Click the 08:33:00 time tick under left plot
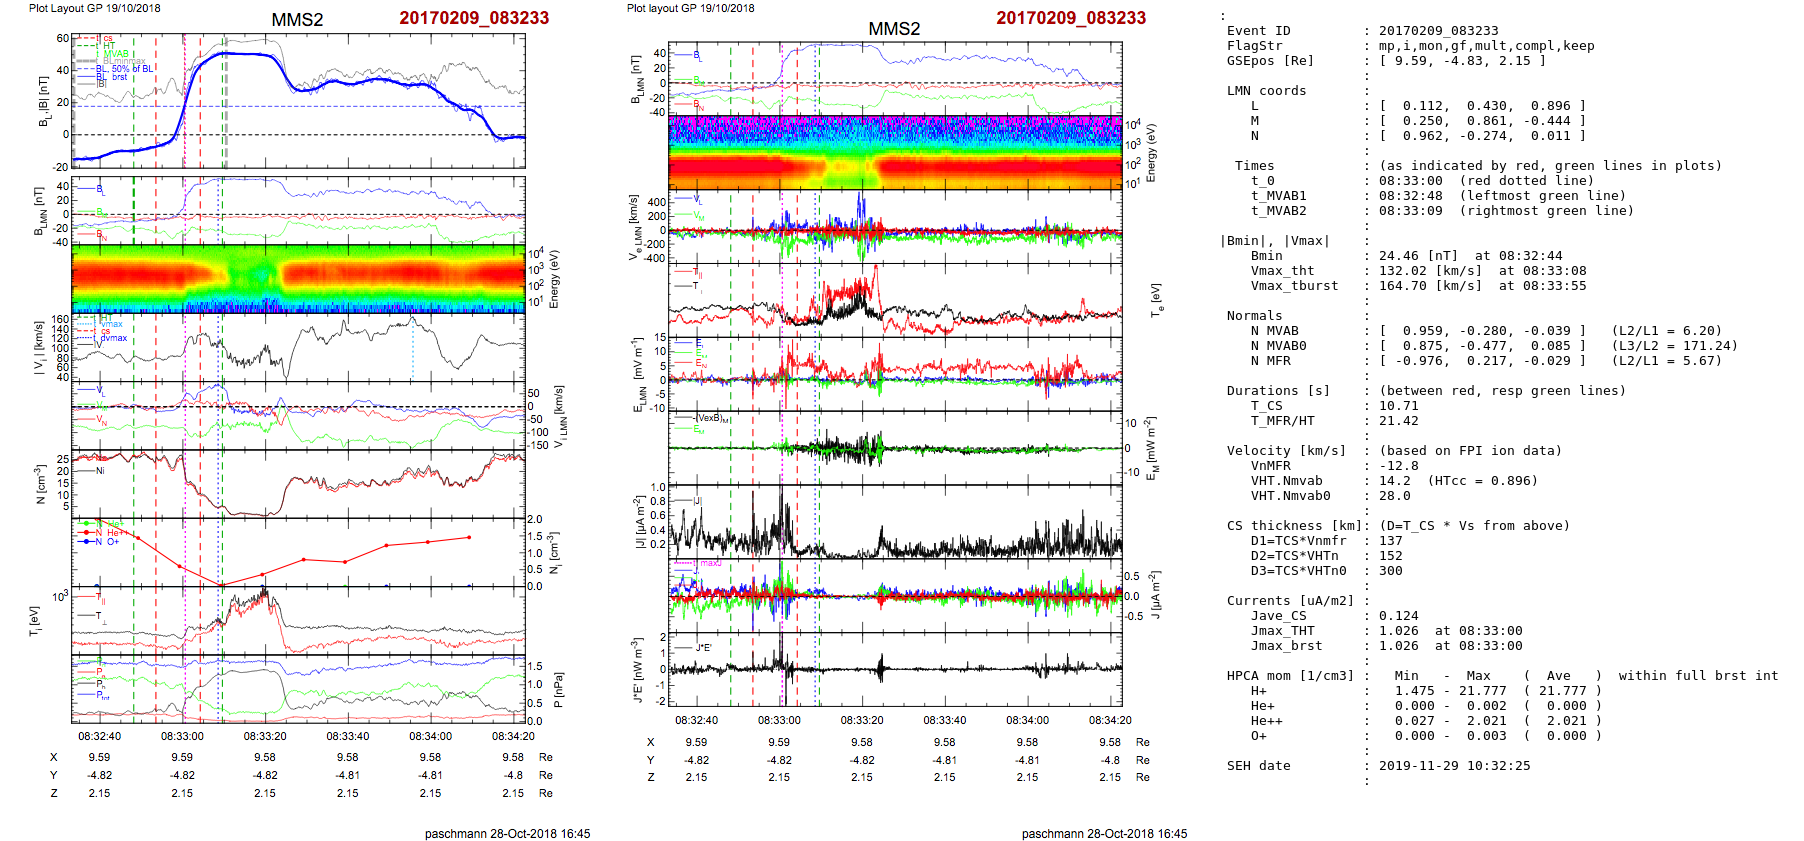1804x841 pixels. tap(182, 736)
